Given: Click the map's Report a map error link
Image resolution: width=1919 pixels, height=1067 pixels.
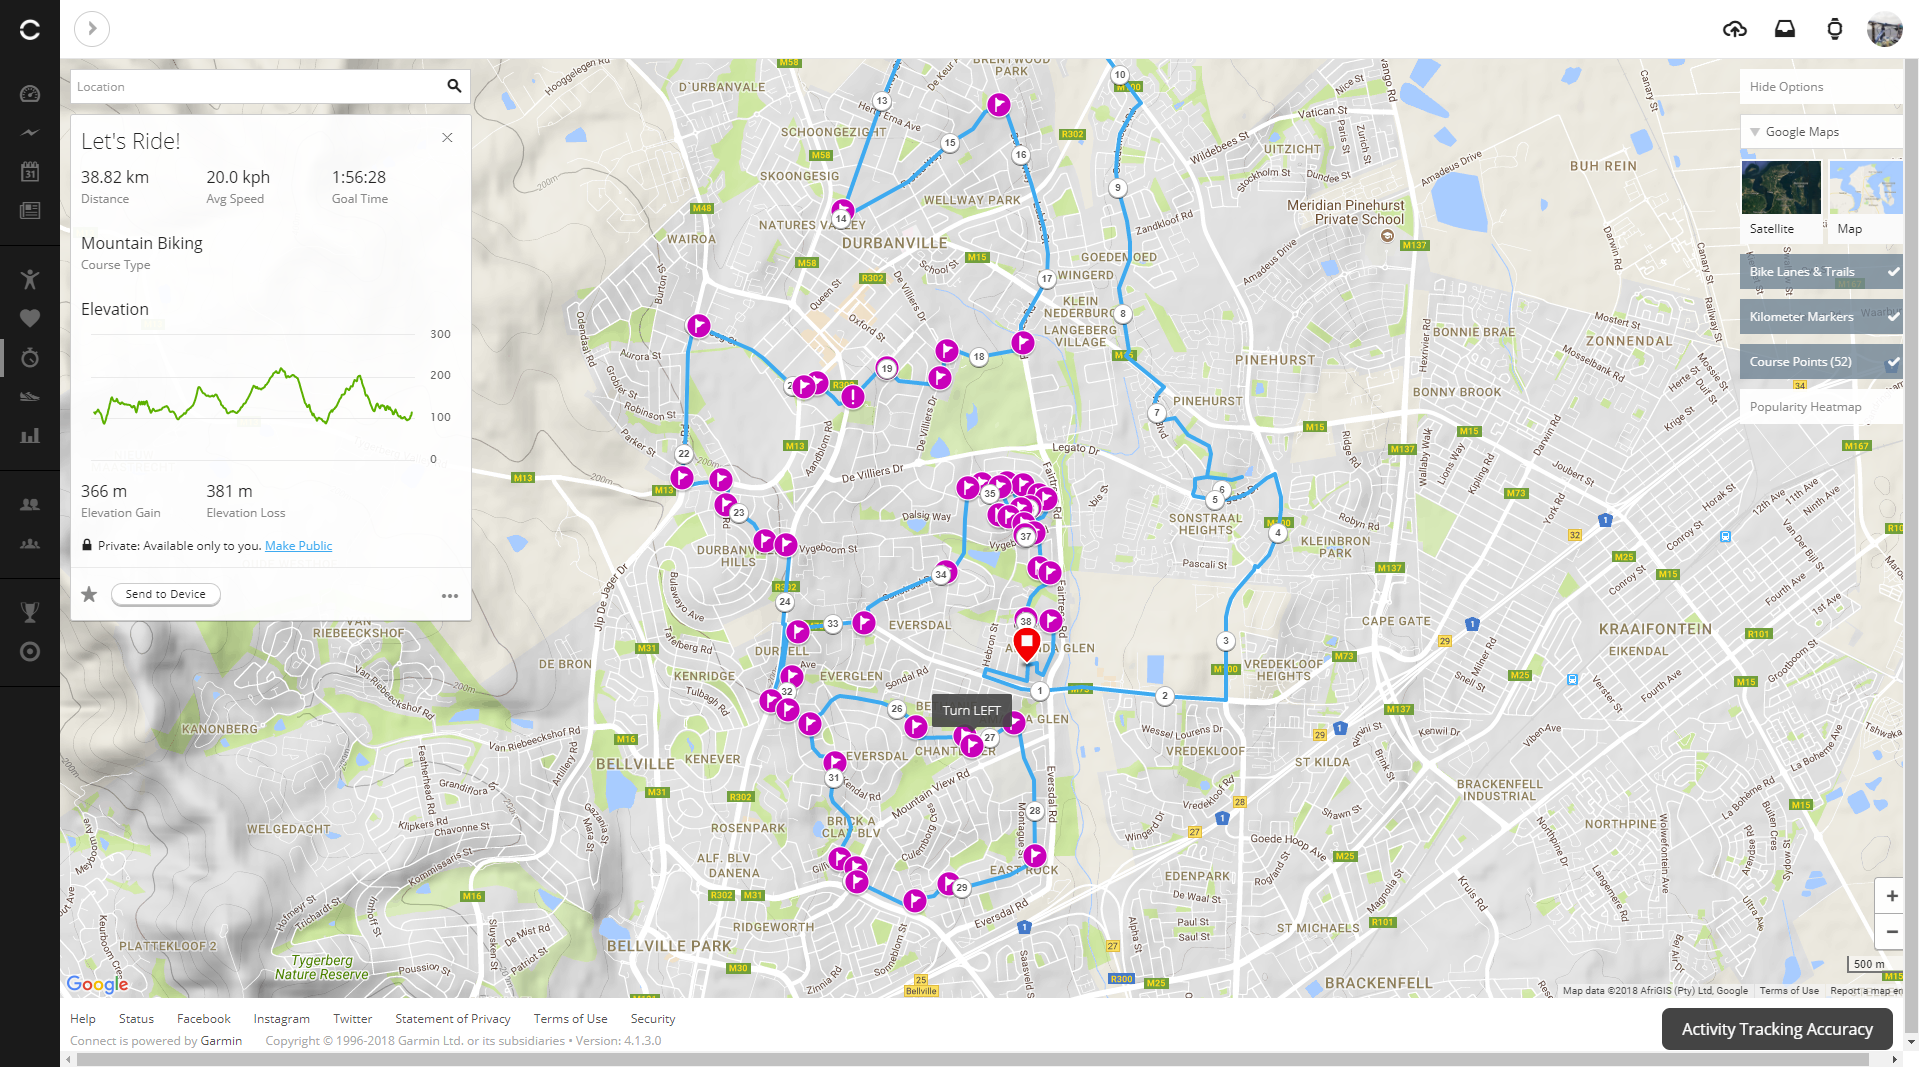Looking at the screenshot, I should 1866,991.
